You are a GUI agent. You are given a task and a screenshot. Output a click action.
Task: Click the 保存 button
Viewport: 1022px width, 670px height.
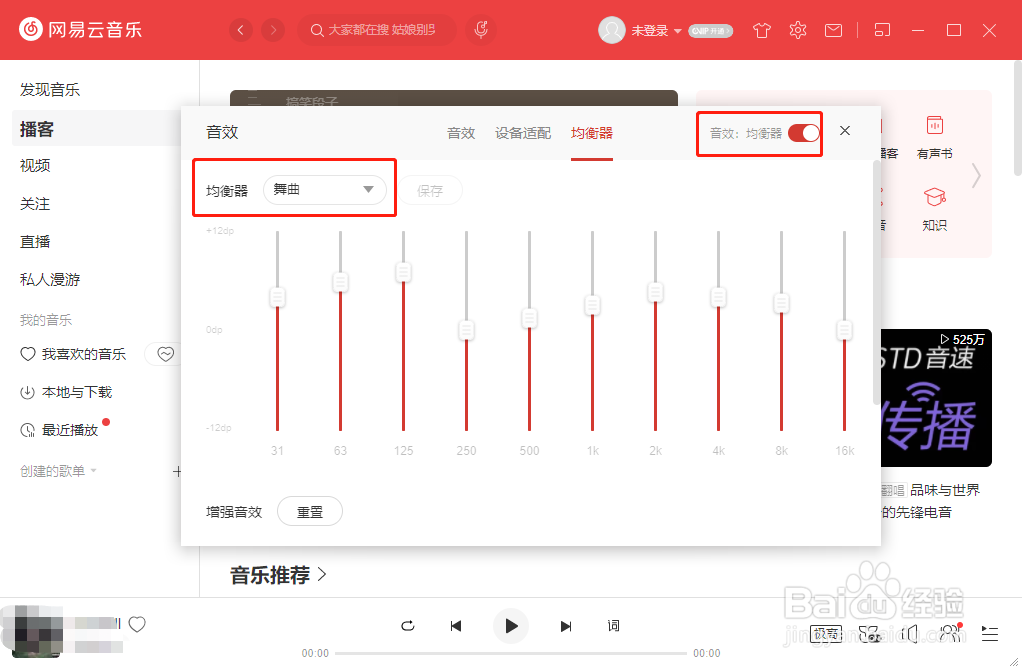(x=430, y=190)
